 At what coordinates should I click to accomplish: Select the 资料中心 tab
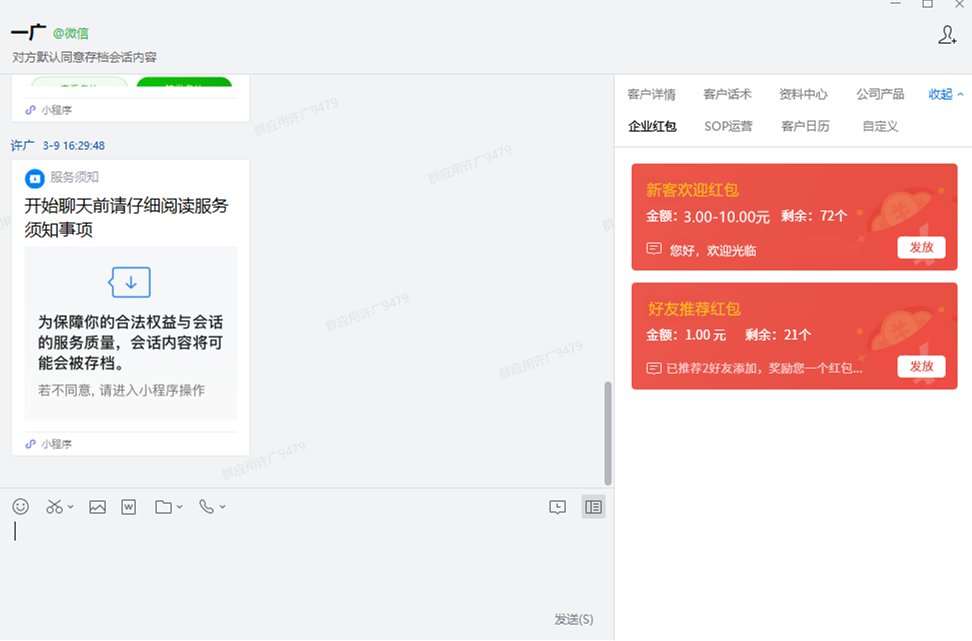point(803,94)
